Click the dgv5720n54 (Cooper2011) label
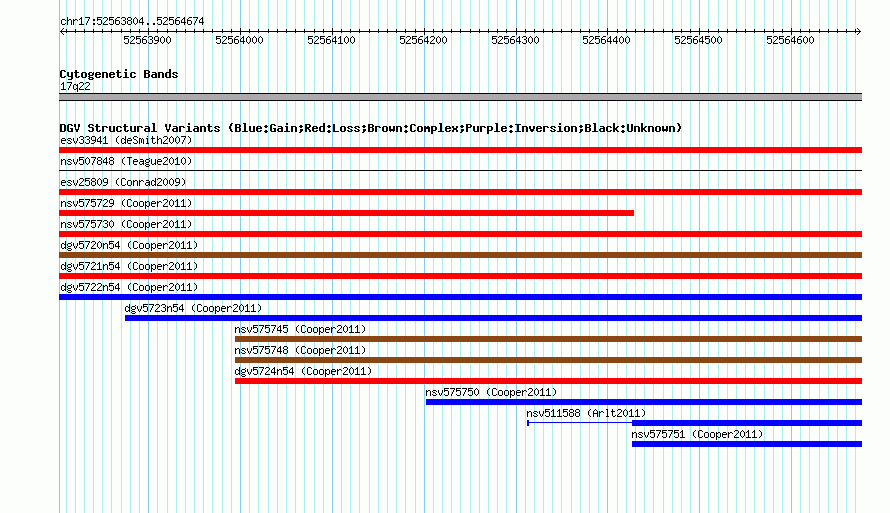Screen dimensions: 890x513 point(129,245)
